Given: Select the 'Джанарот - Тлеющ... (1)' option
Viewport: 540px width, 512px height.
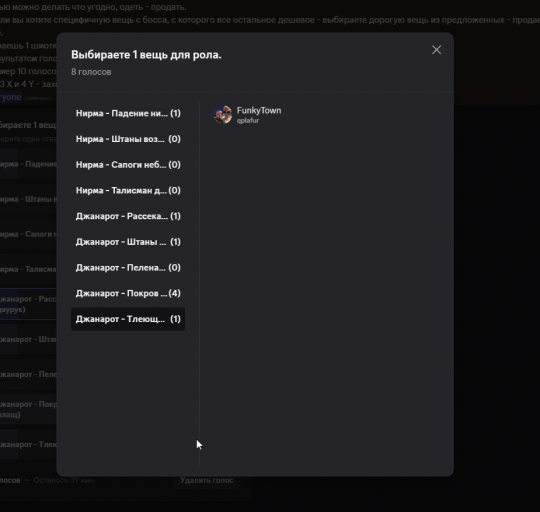Looking at the screenshot, I should pos(128,319).
